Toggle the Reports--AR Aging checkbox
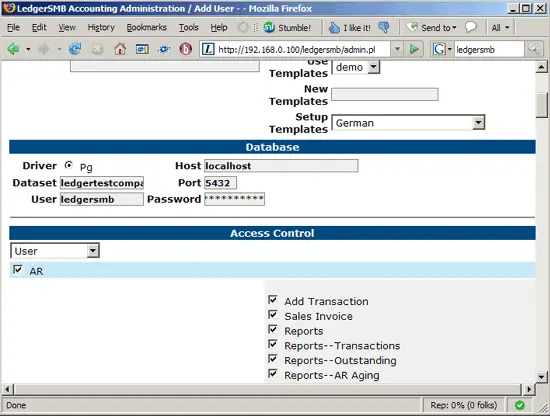Screen dimensions: 550x416 (x=273, y=374)
